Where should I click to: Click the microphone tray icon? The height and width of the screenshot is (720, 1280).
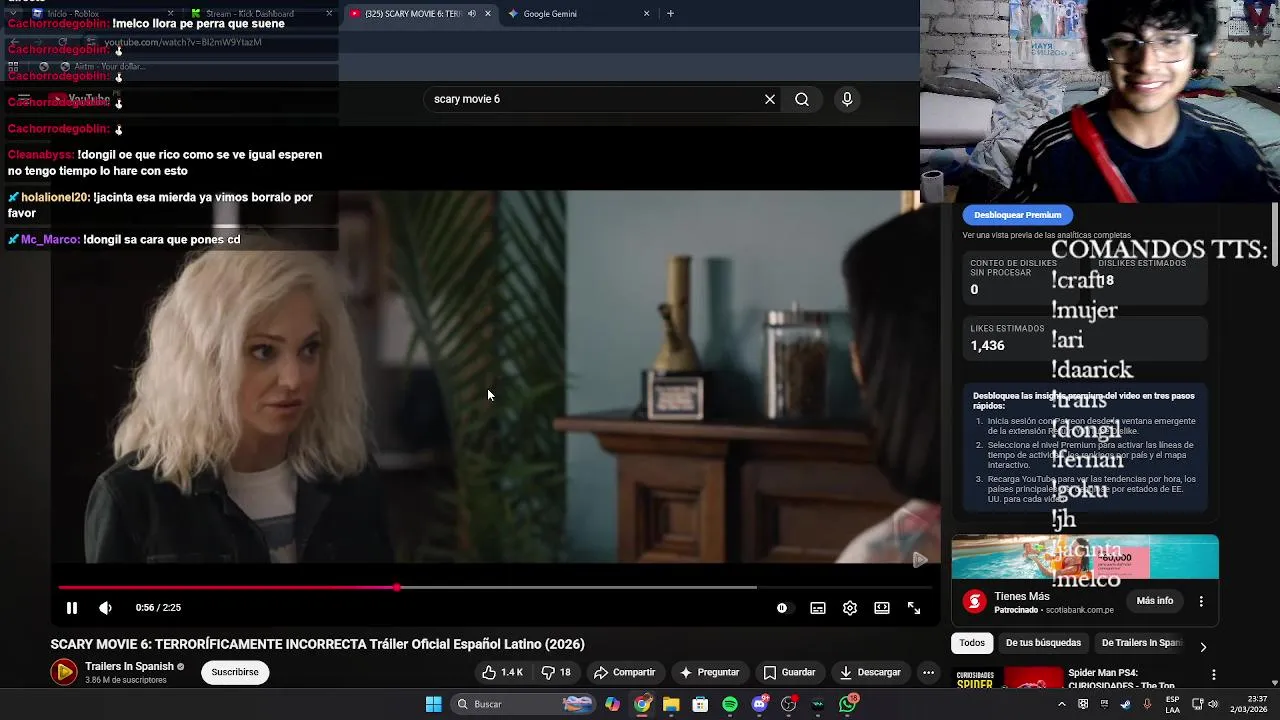[x=1147, y=704]
